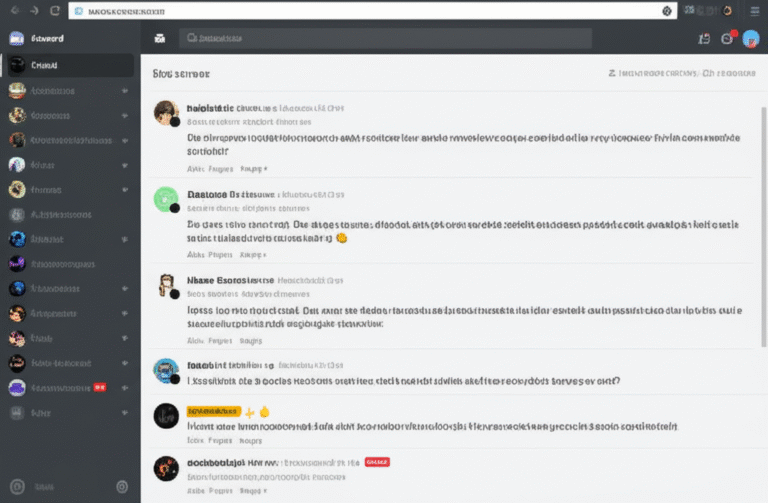The height and width of the screenshot is (503, 768).
Task: Focus the search field in the top header
Action: click(385, 39)
